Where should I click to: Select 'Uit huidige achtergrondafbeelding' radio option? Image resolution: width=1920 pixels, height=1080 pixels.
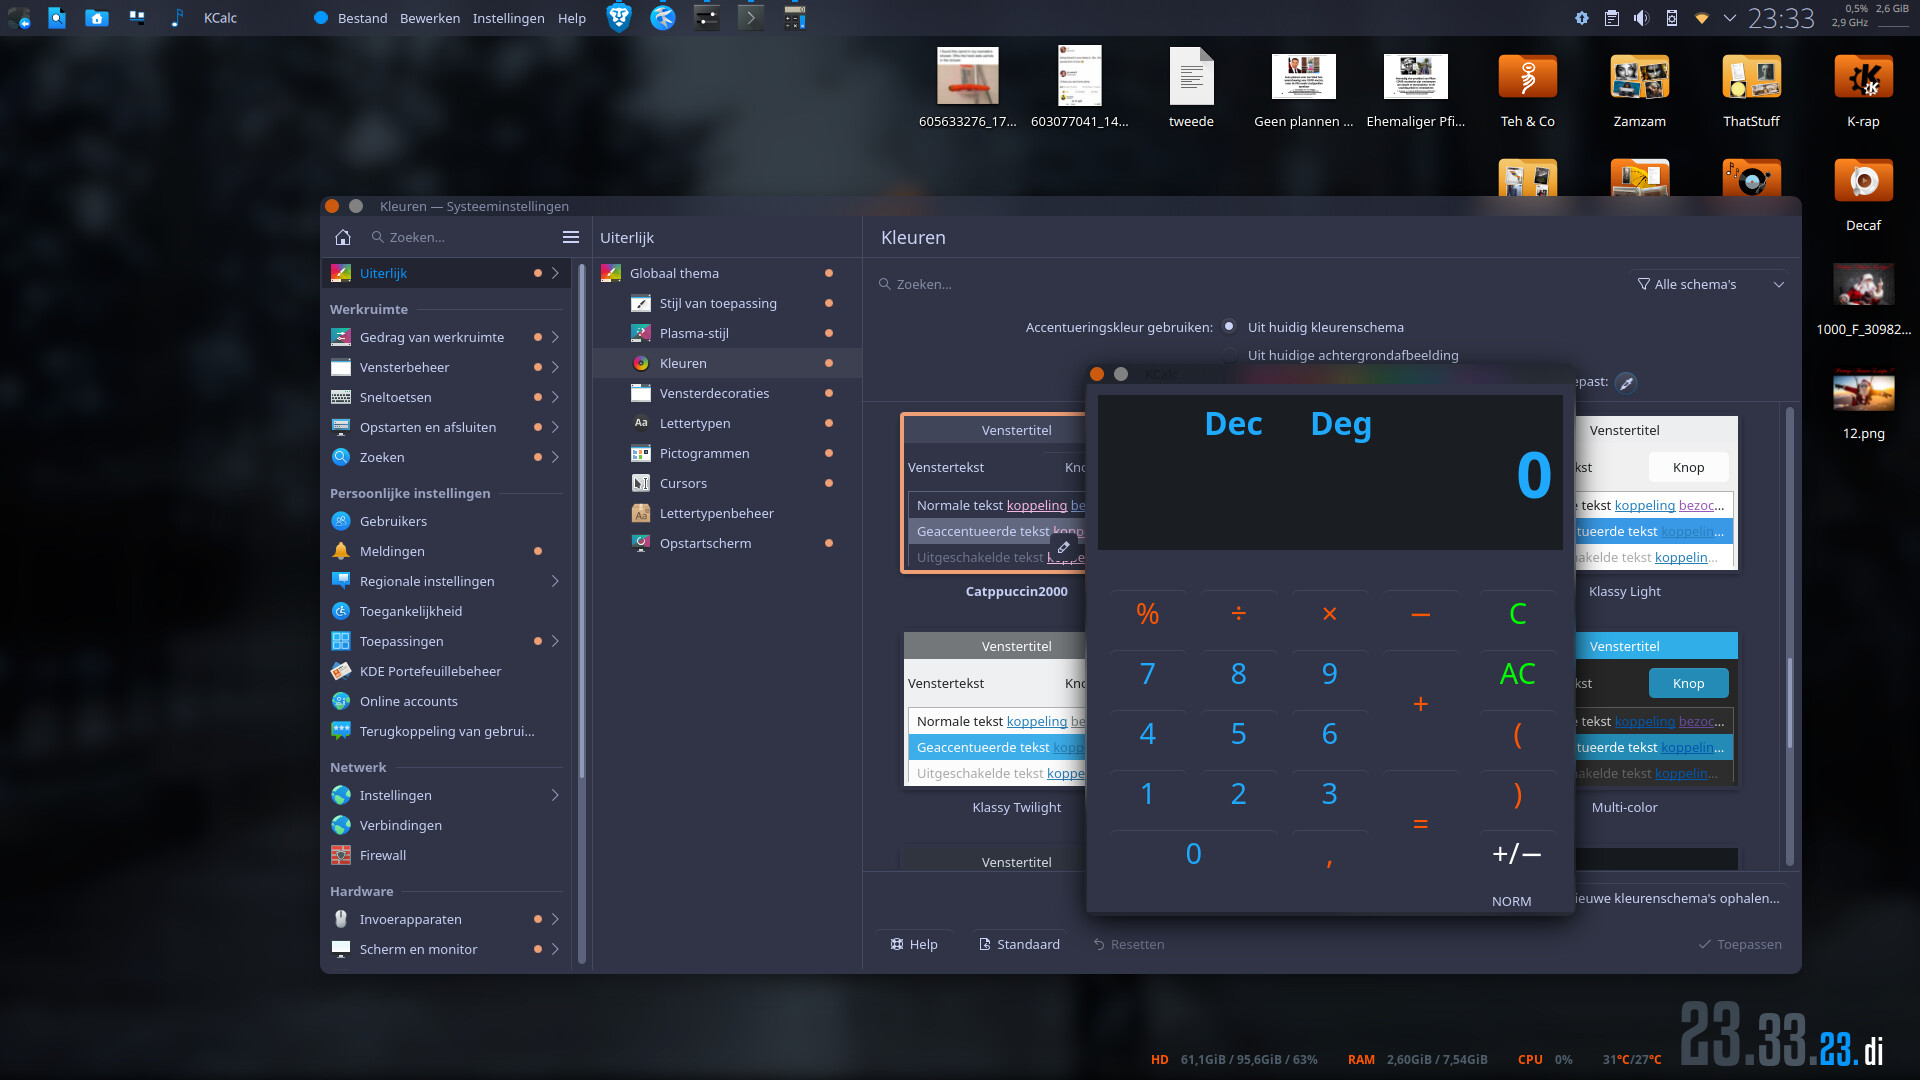[x=1229, y=355]
